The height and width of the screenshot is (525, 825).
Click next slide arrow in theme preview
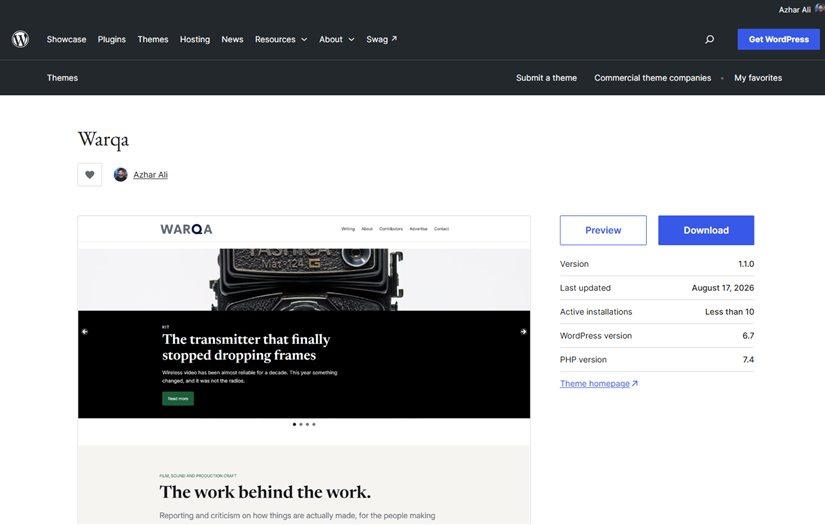[x=523, y=331]
